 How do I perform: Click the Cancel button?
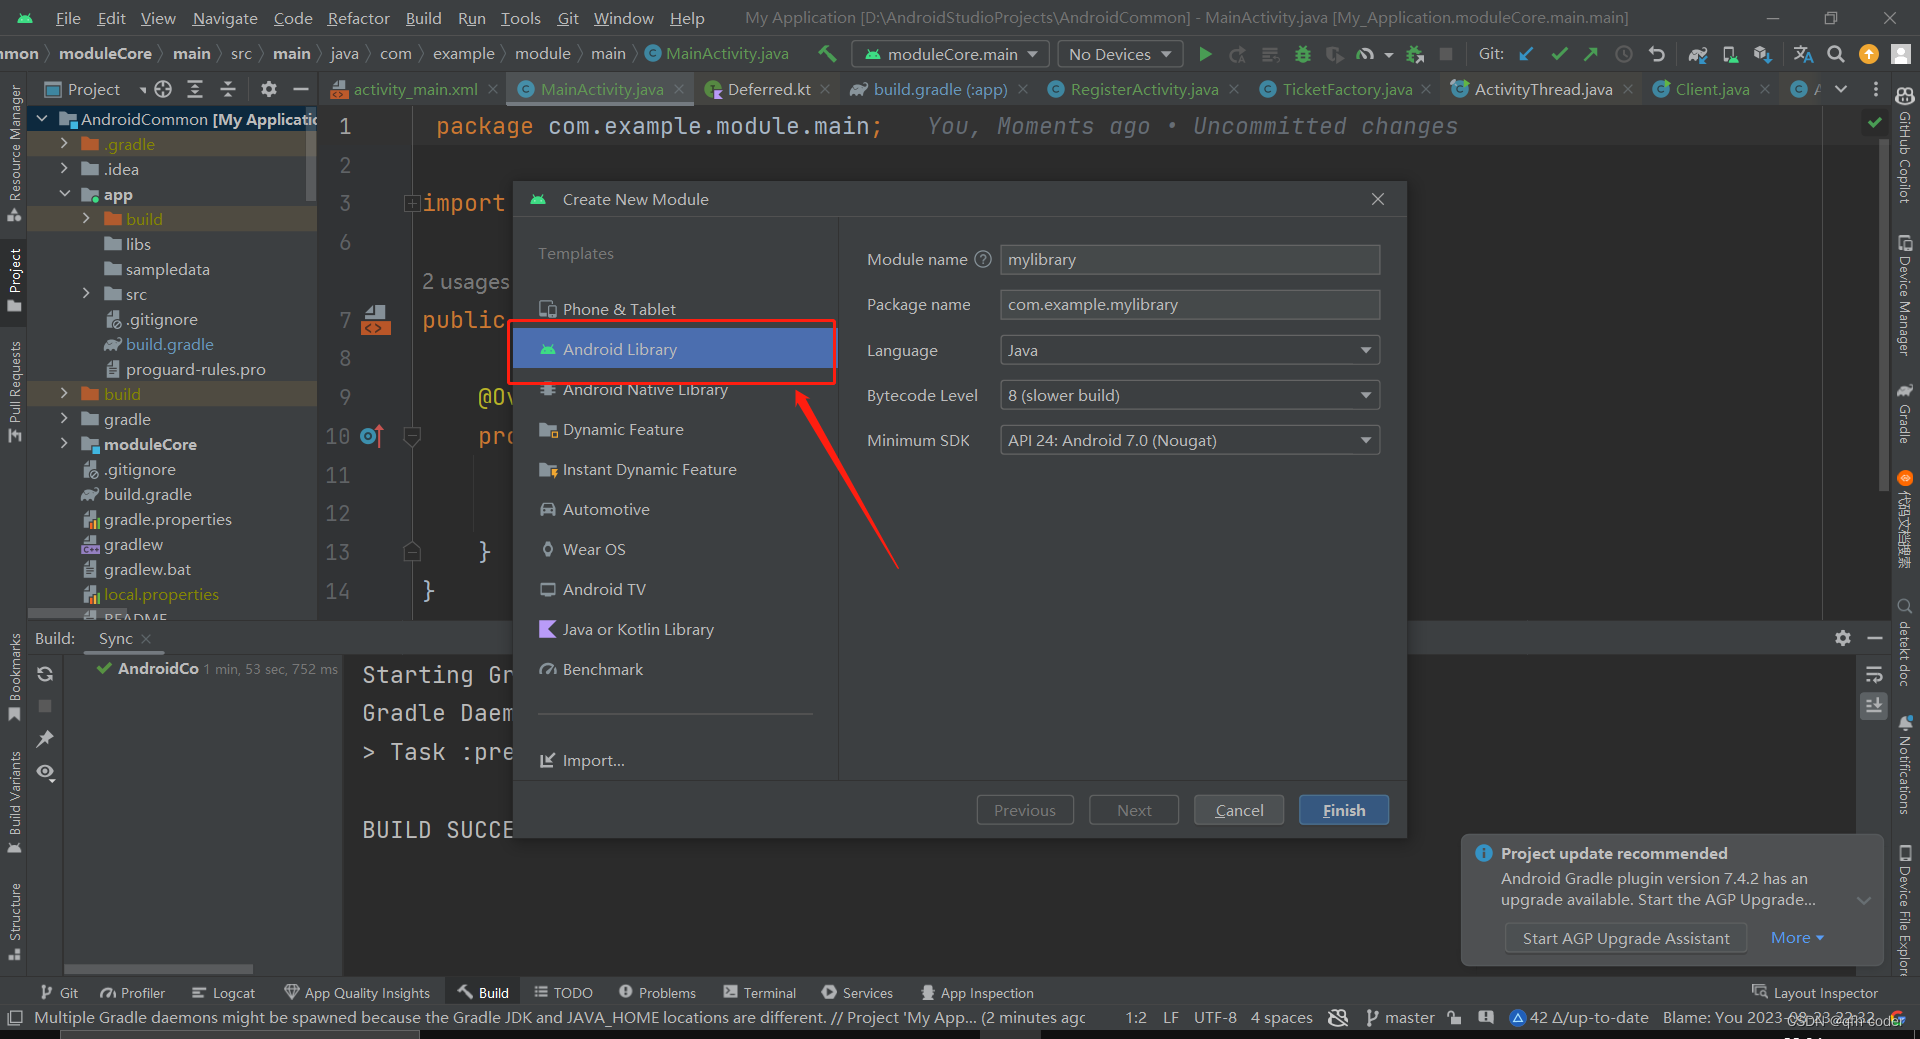(1238, 810)
